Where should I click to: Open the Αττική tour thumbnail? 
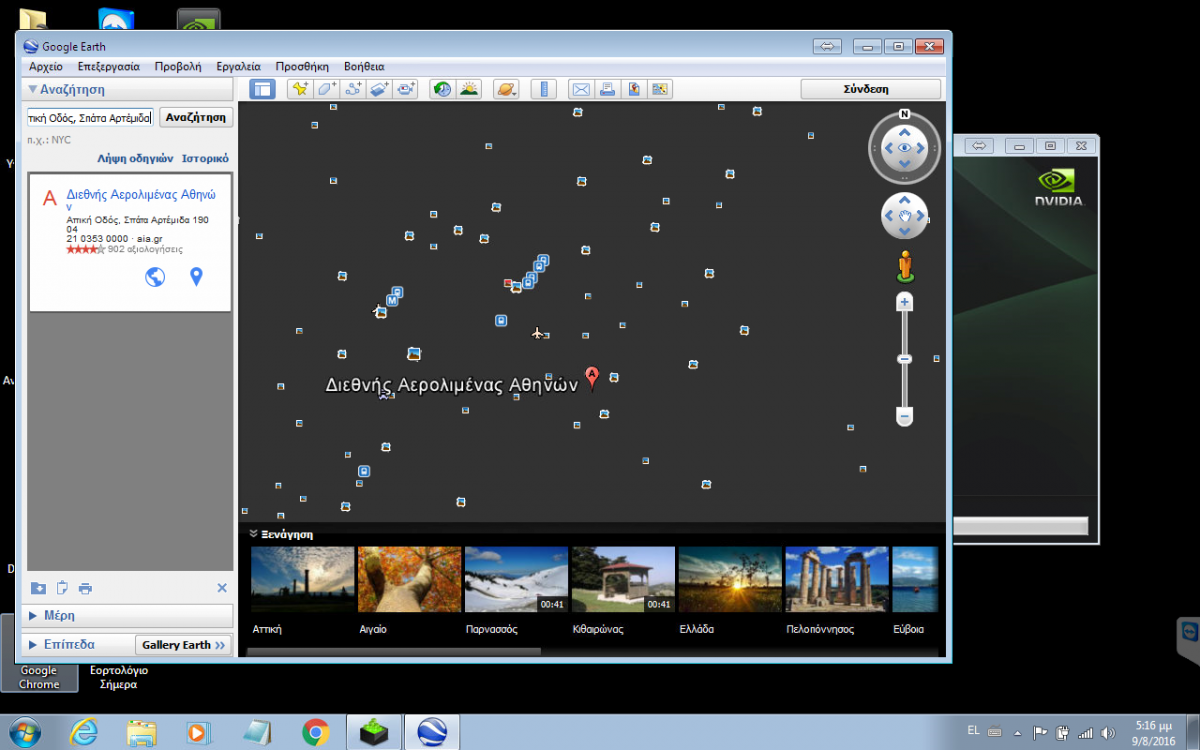pos(302,579)
